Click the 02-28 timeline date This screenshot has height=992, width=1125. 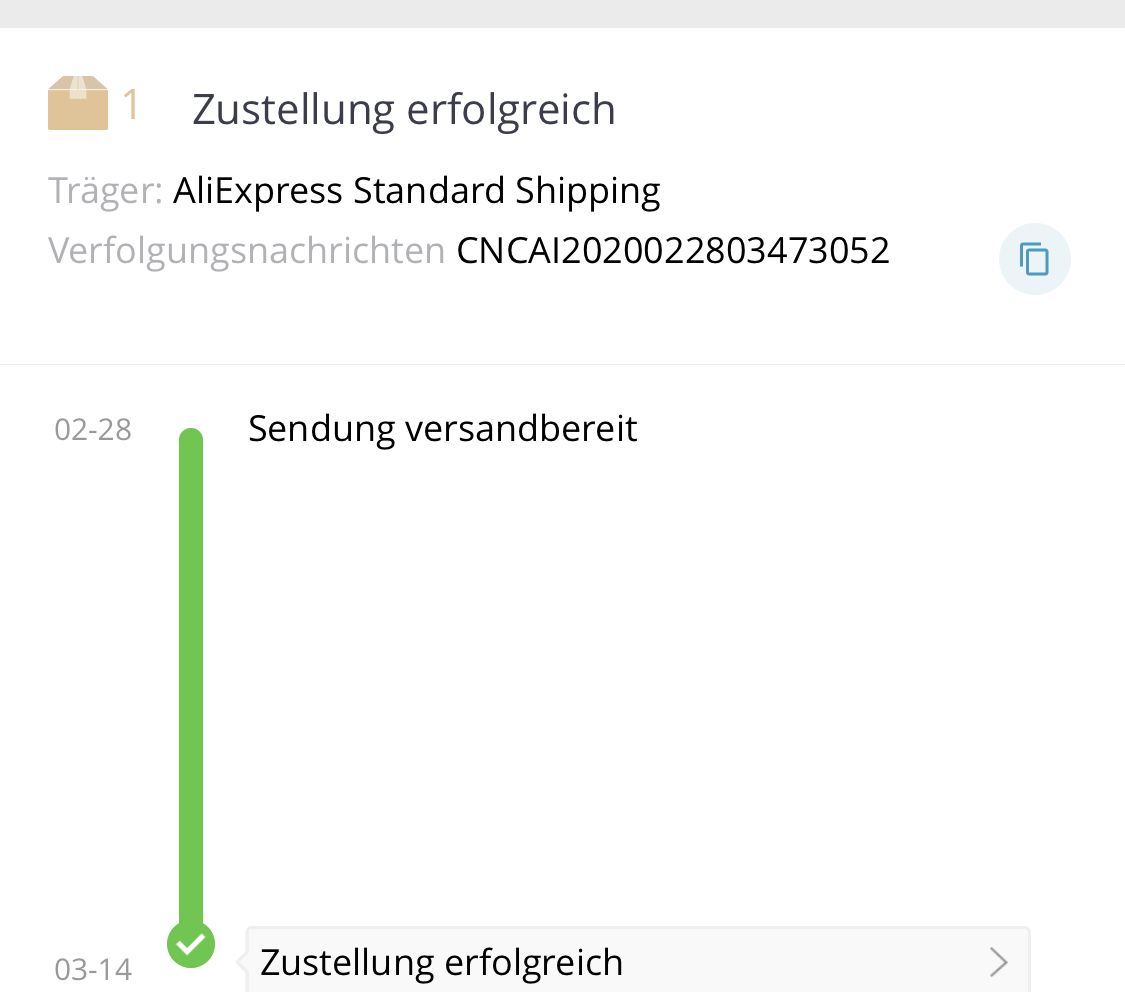pyautogui.click(x=93, y=429)
